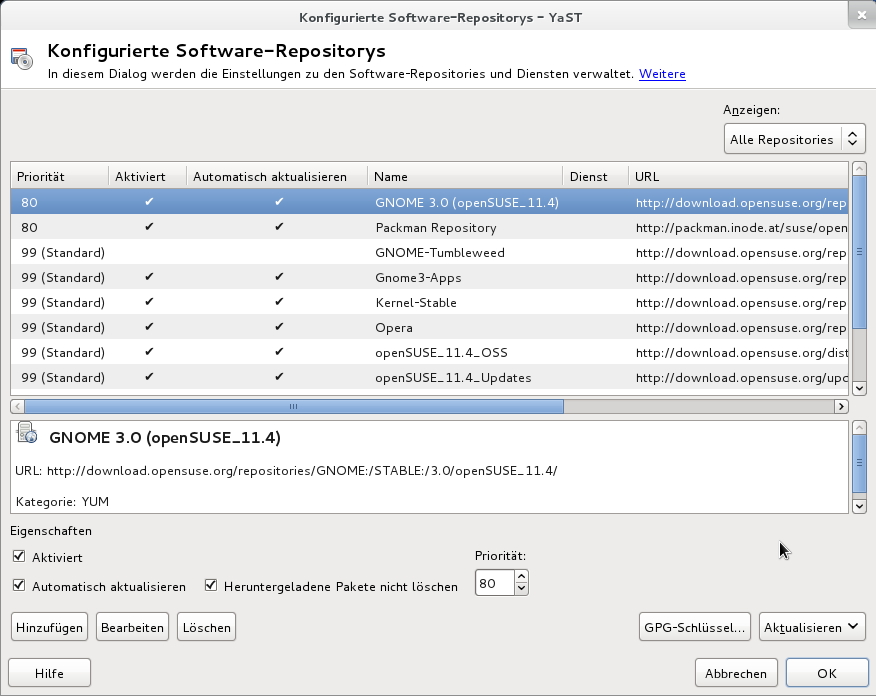
Task: Confirm changes with OK
Action: click(827, 672)
